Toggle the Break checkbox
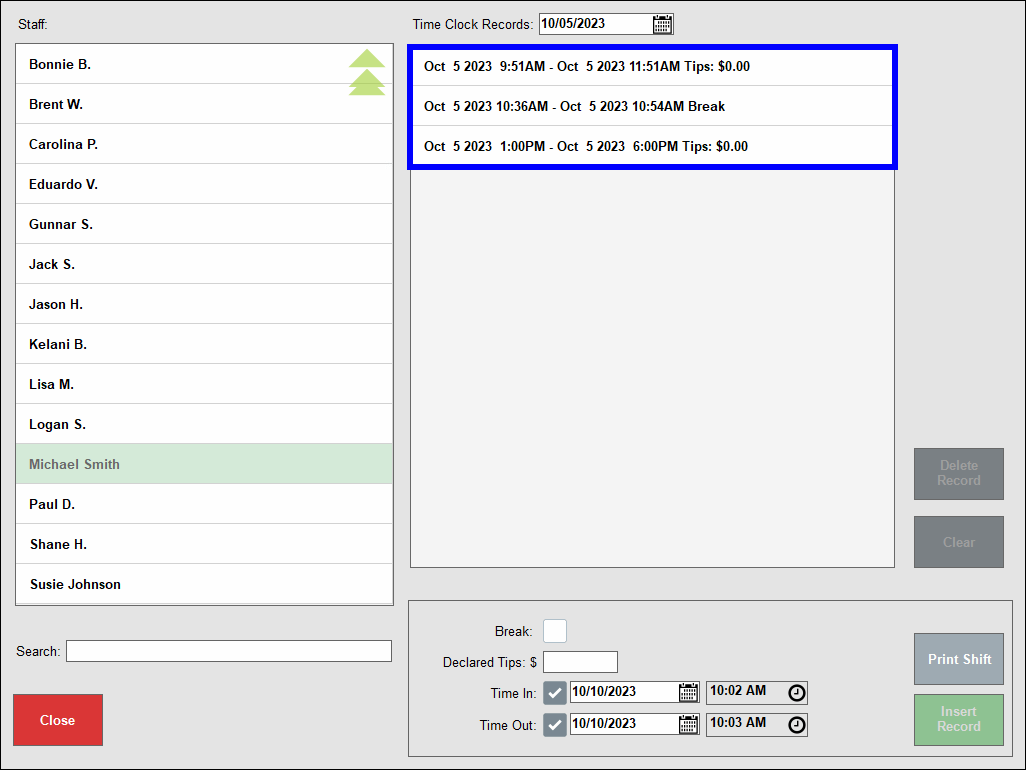Screen dimensions: 1026x770 [555, 631]
